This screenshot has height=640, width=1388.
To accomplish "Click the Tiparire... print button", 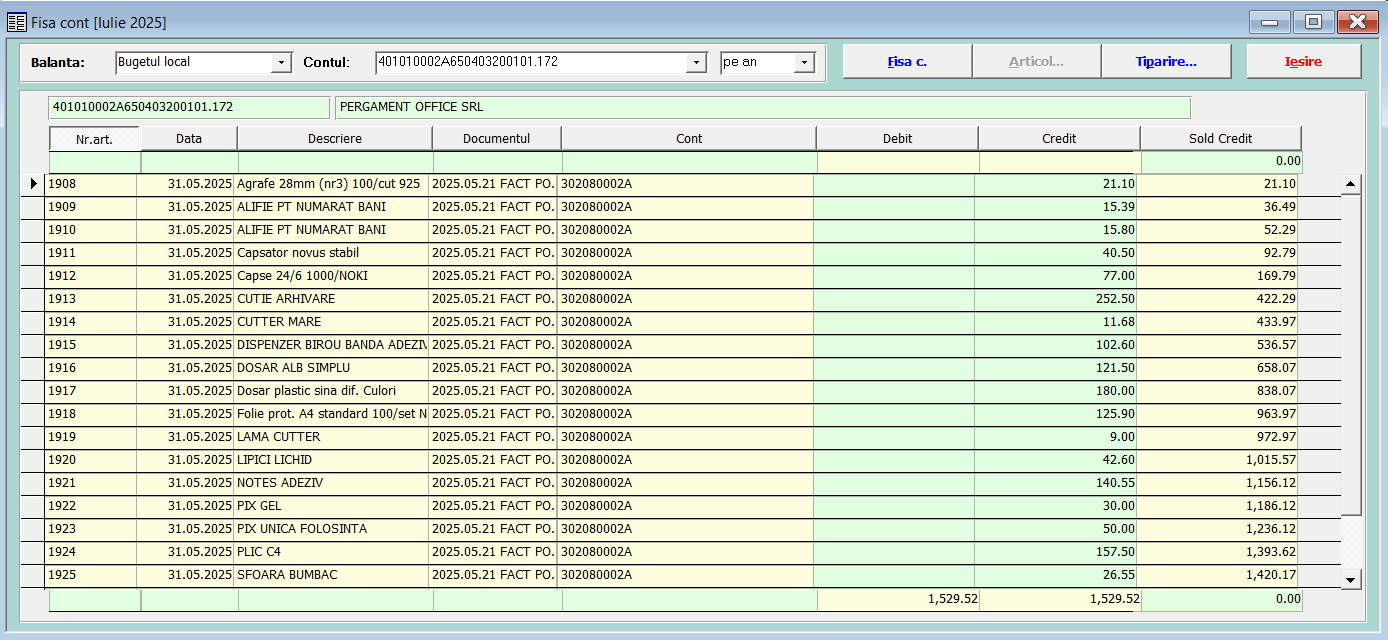I will click(x=1166, y=62).
